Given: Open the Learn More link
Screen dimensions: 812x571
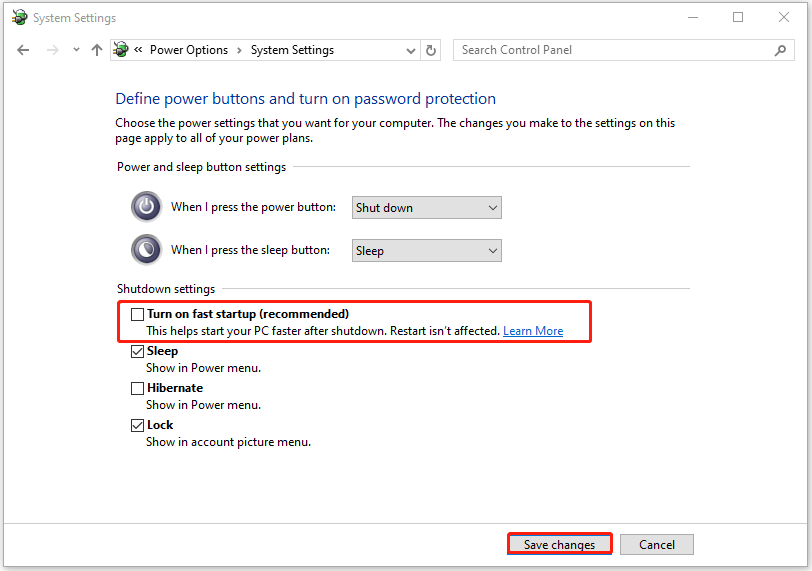Looking at the screenshot, I should (533, 331).
